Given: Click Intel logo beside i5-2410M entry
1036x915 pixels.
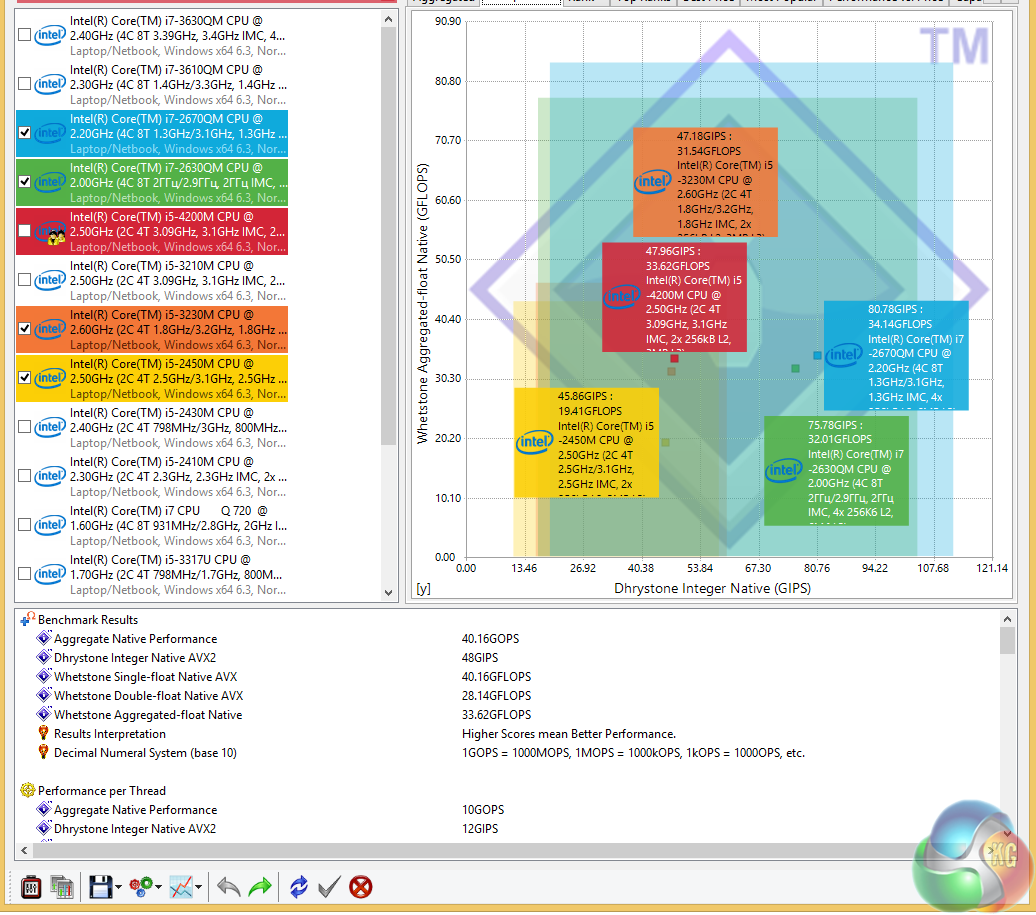Looking at the screenshot, I should point(50,476).
